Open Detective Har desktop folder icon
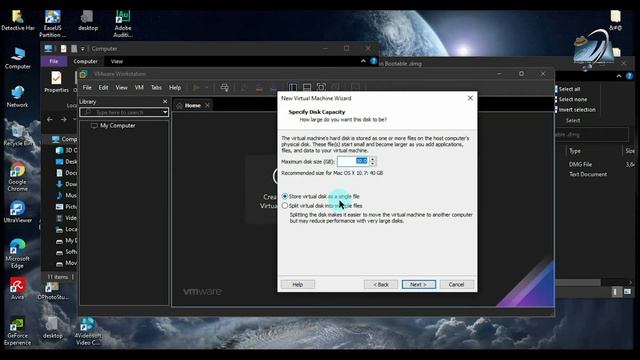640x360 pixels. tap(18, 20)
